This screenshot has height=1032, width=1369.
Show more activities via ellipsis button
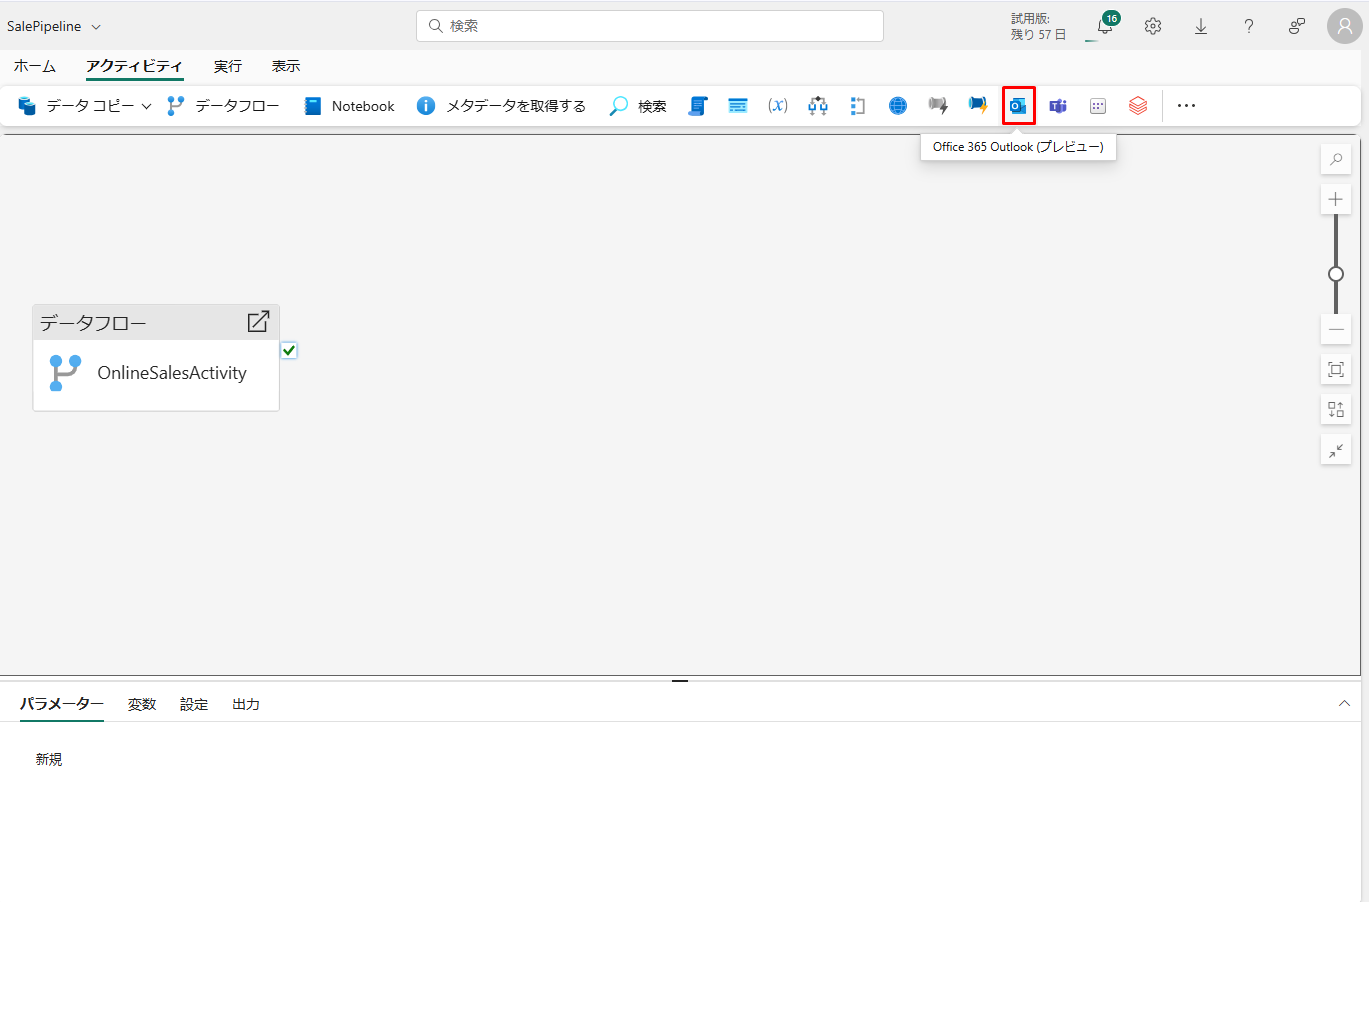pos(1186,106)
